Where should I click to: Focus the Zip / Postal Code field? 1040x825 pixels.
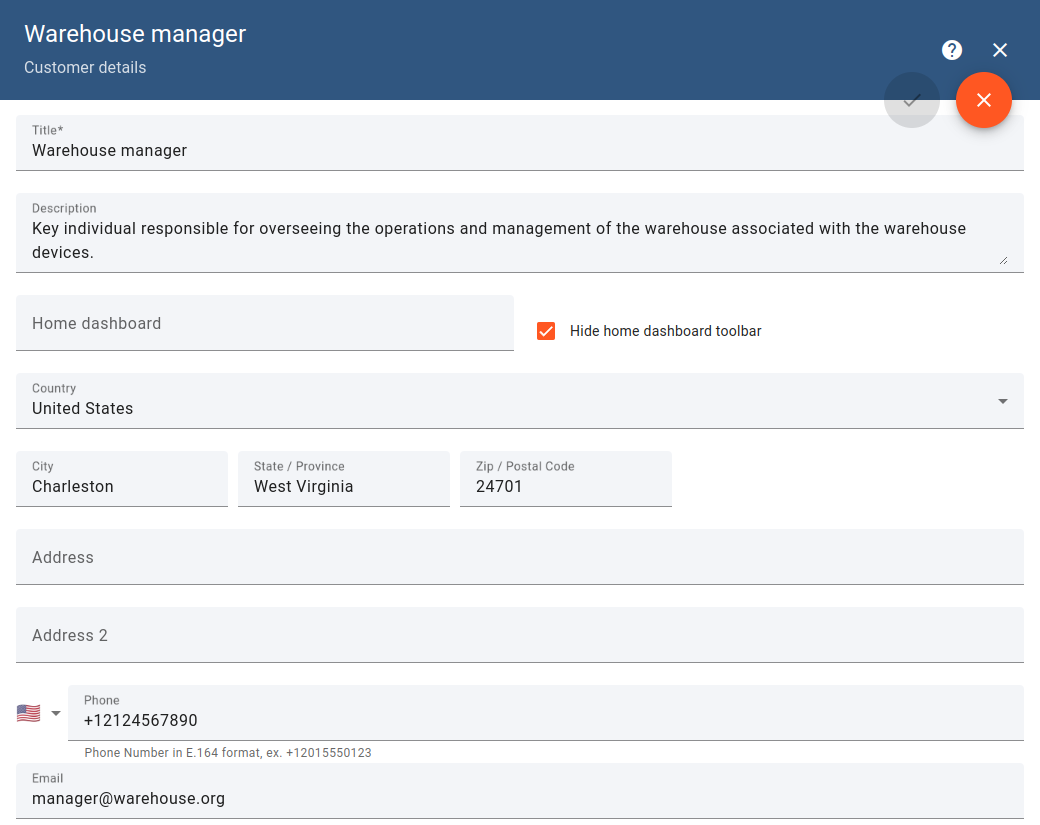565,486
